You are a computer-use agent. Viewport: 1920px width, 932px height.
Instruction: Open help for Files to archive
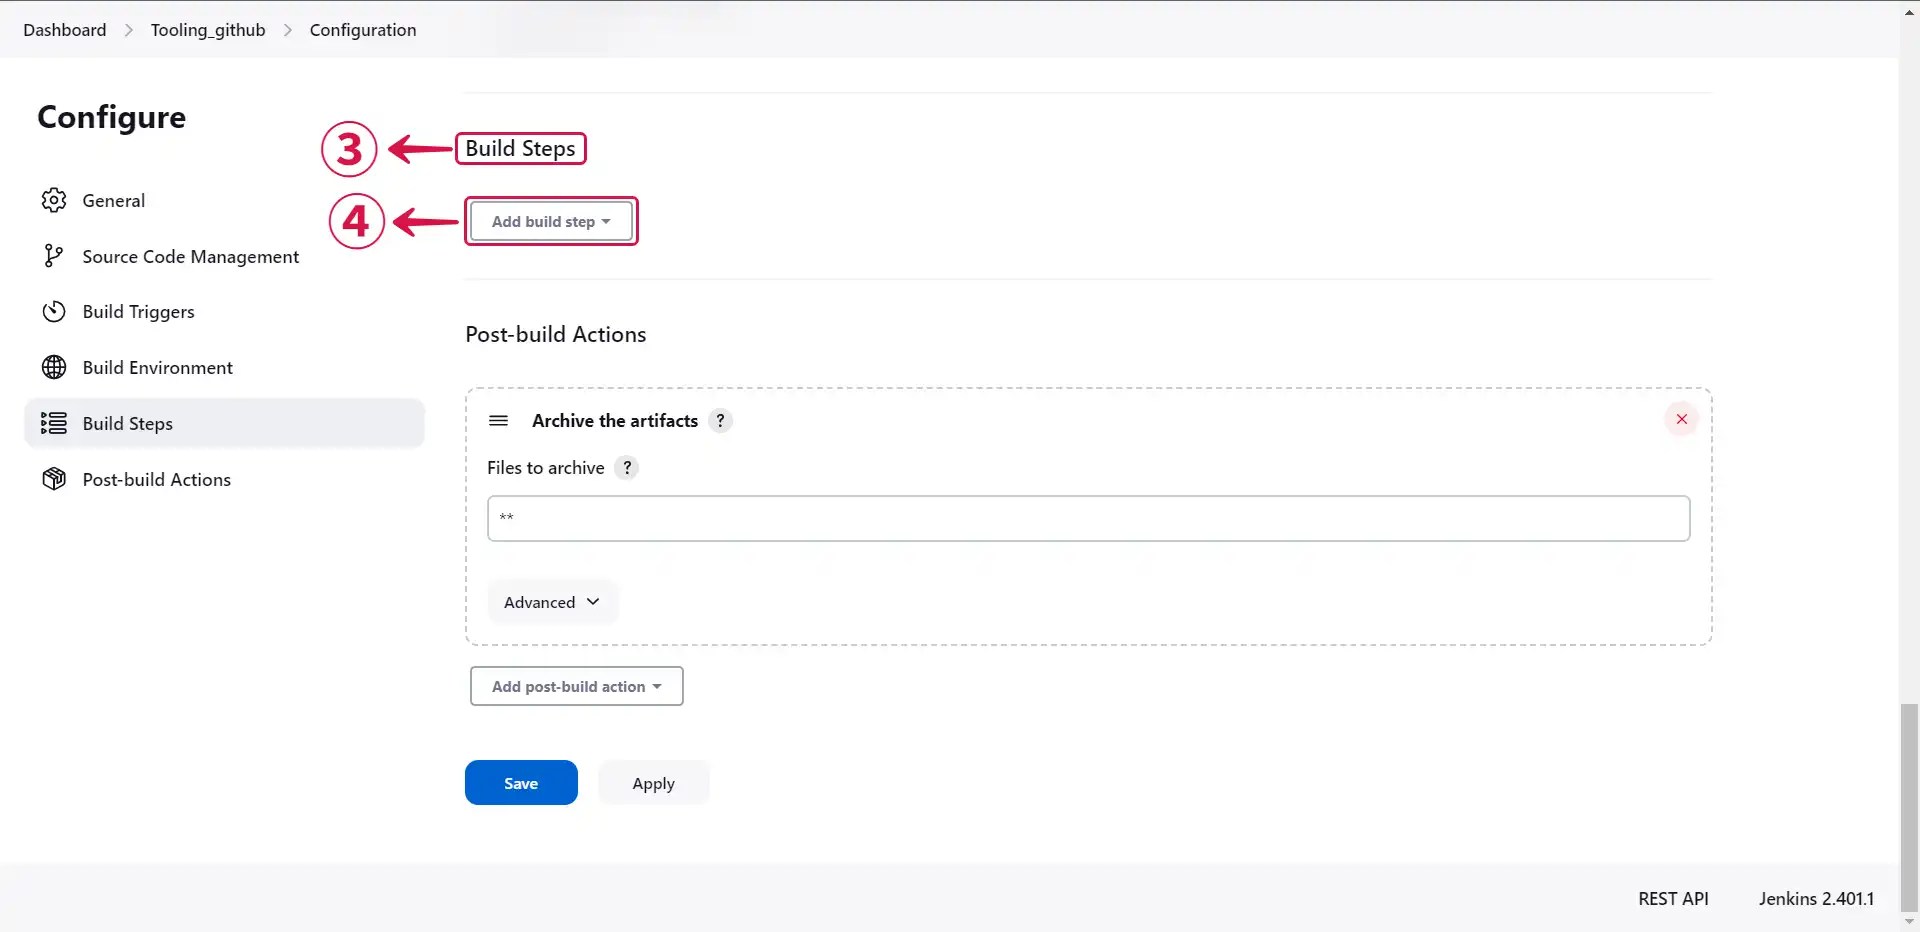pos(626,467)
